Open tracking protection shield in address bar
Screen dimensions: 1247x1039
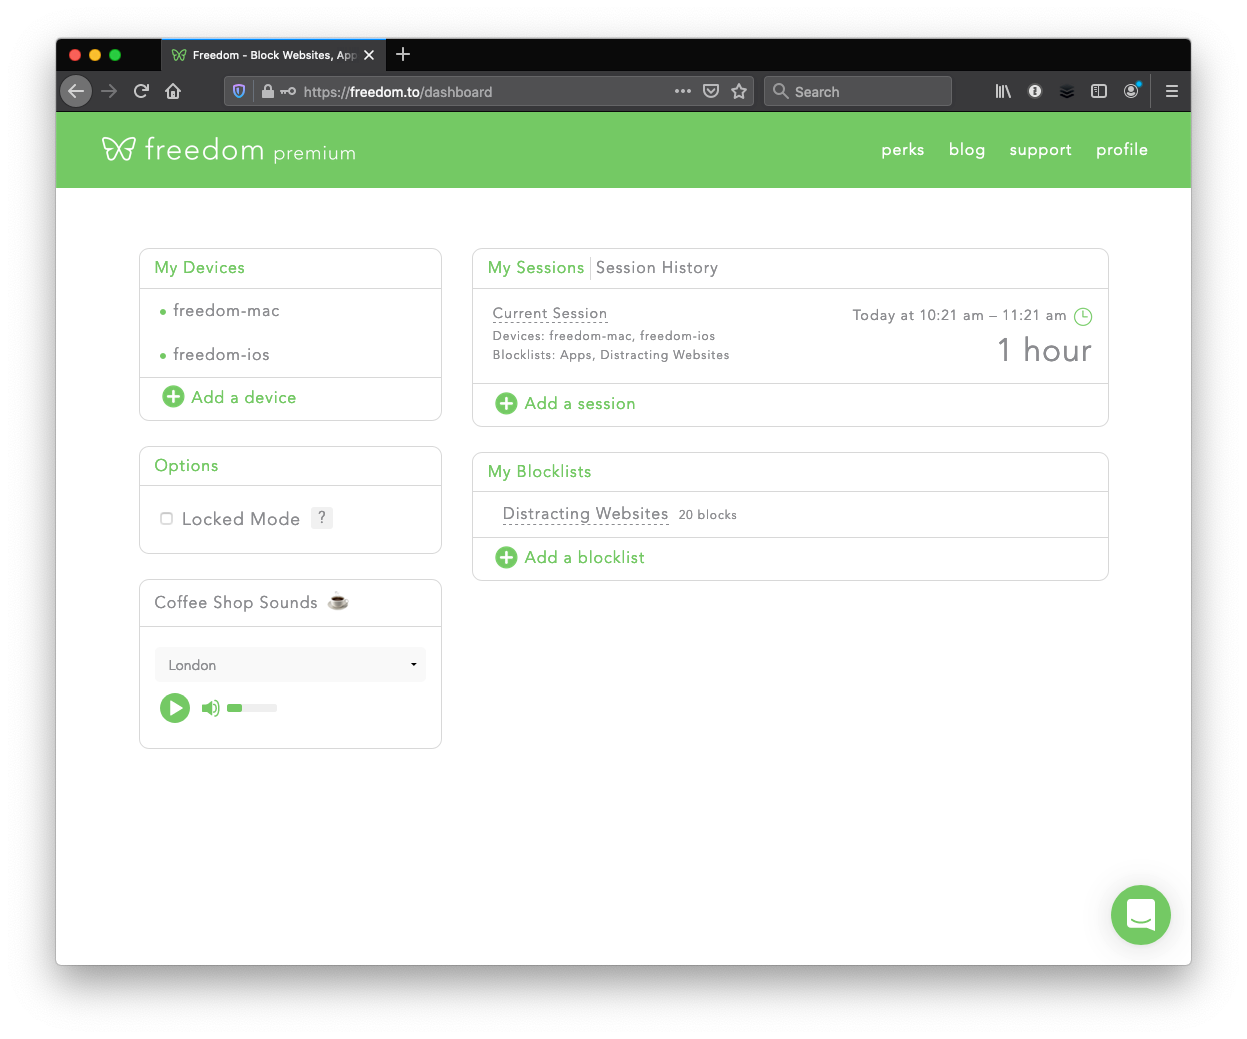(x=239, y=91)
